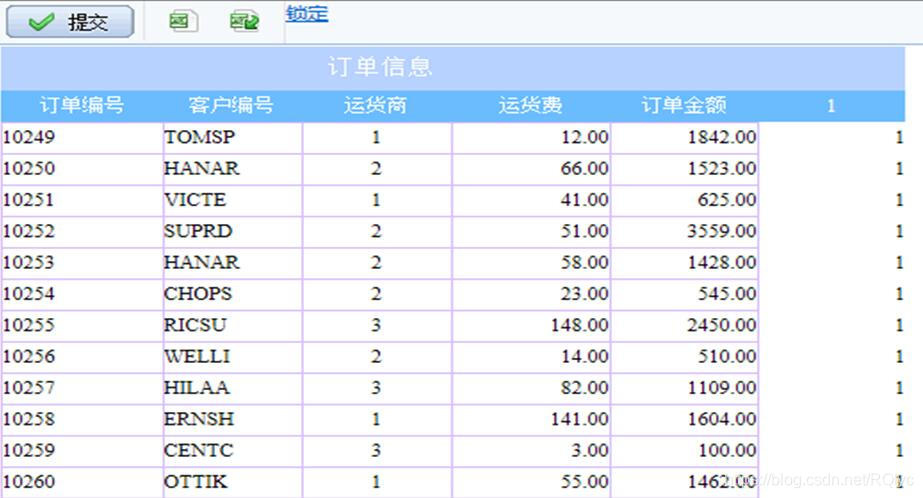This screenshot has width=923, height=498.
Task: Select the 运货费 column header
Action: coord(530,105)
